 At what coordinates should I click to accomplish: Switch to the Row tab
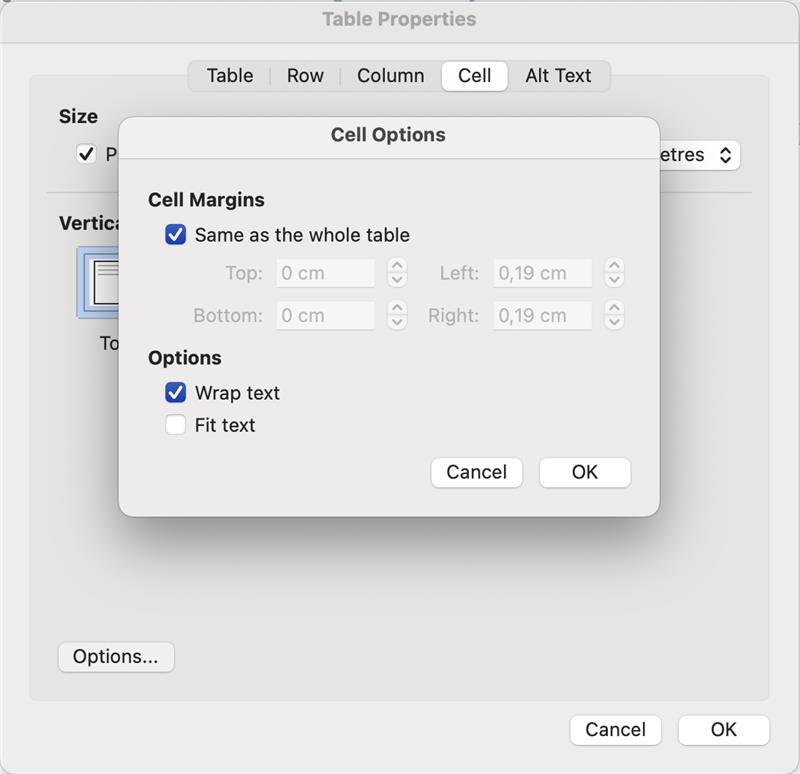coord(305,75)
